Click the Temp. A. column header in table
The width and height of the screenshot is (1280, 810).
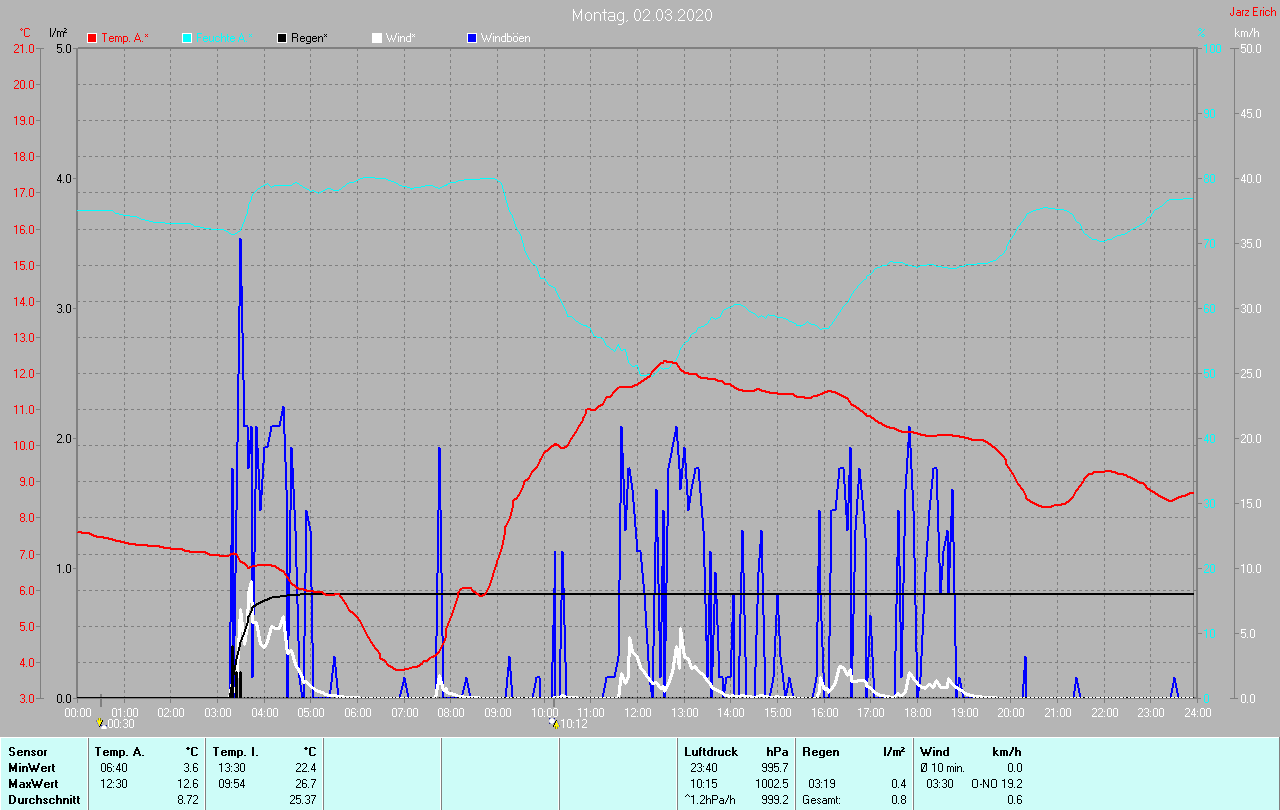pyautogui.click(x=119, y=752)
